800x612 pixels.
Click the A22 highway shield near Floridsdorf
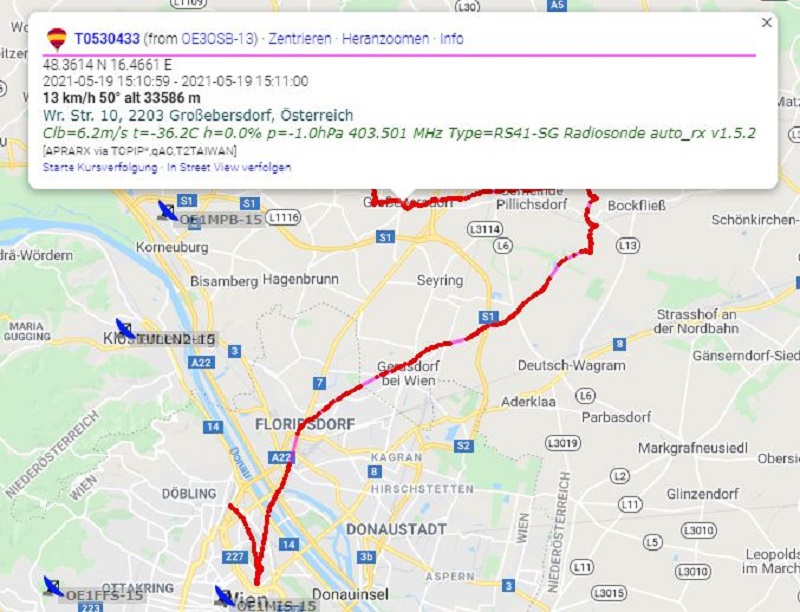point(281,457)
